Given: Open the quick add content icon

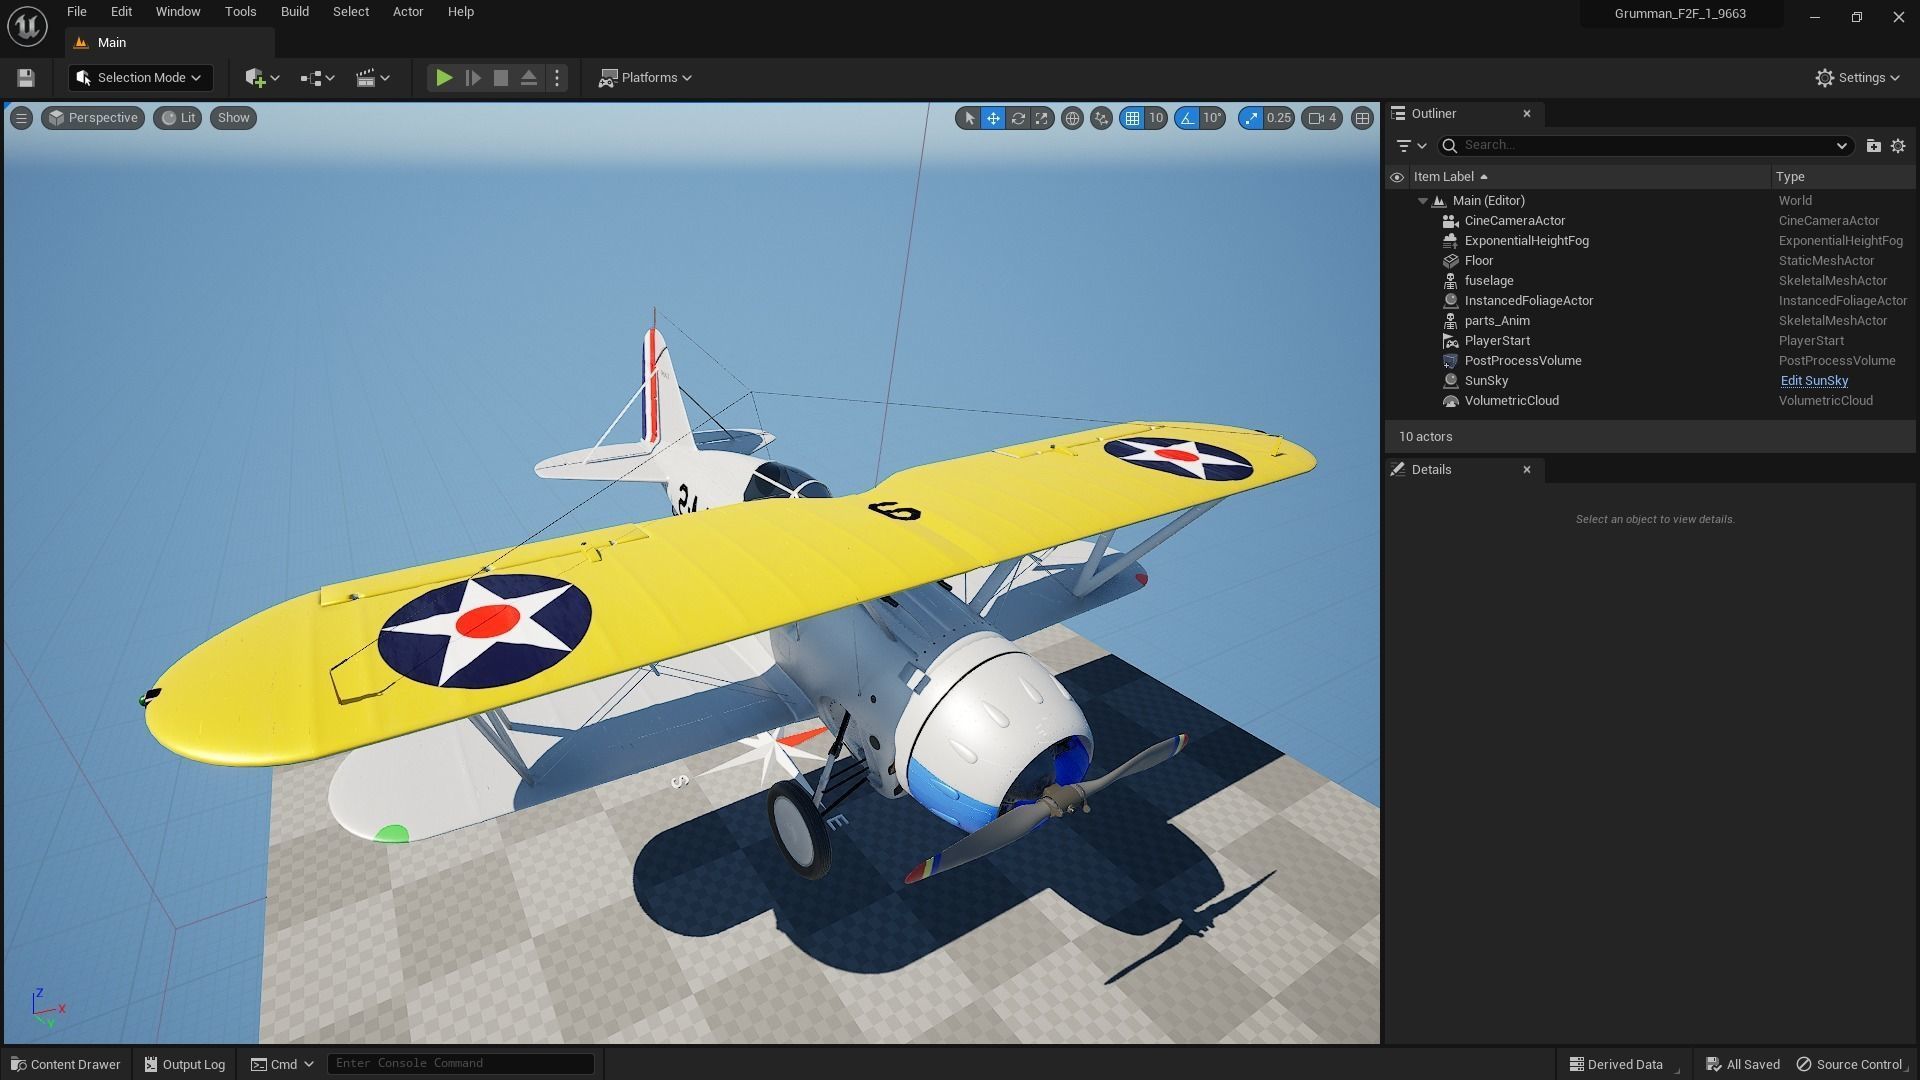Looking at the screenshot, I should tap(261, 78).
